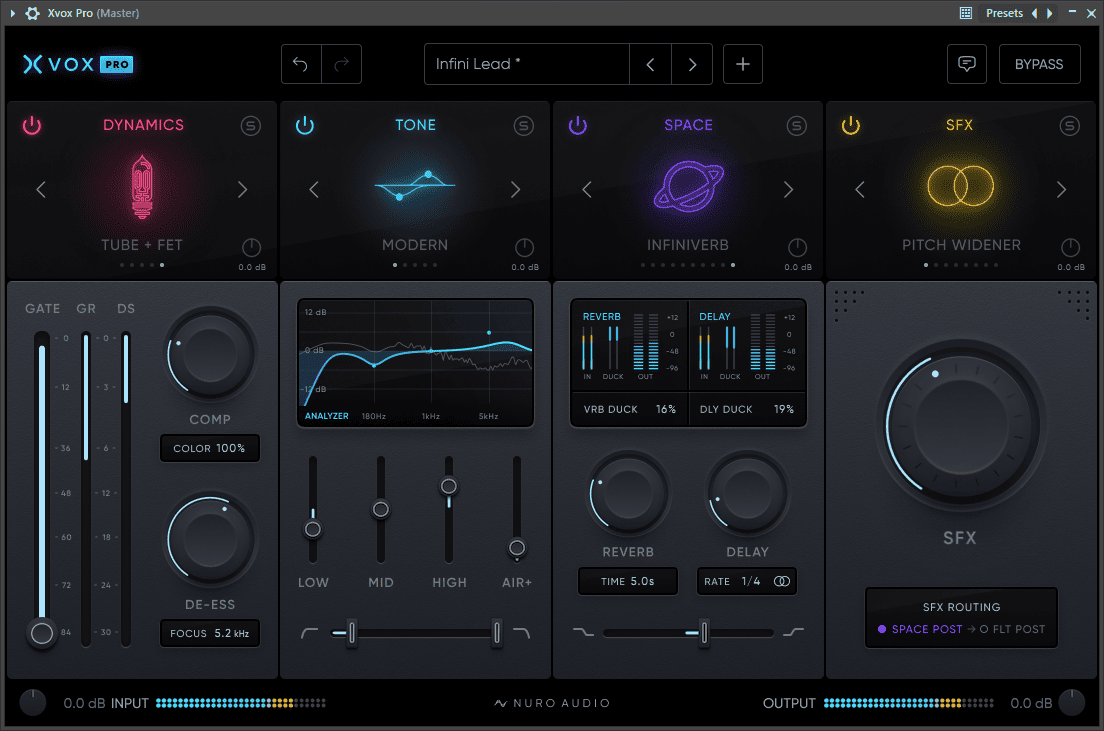Open the Infini Lead preset name list
The image size is (1104, 731).
coord(527,64)
